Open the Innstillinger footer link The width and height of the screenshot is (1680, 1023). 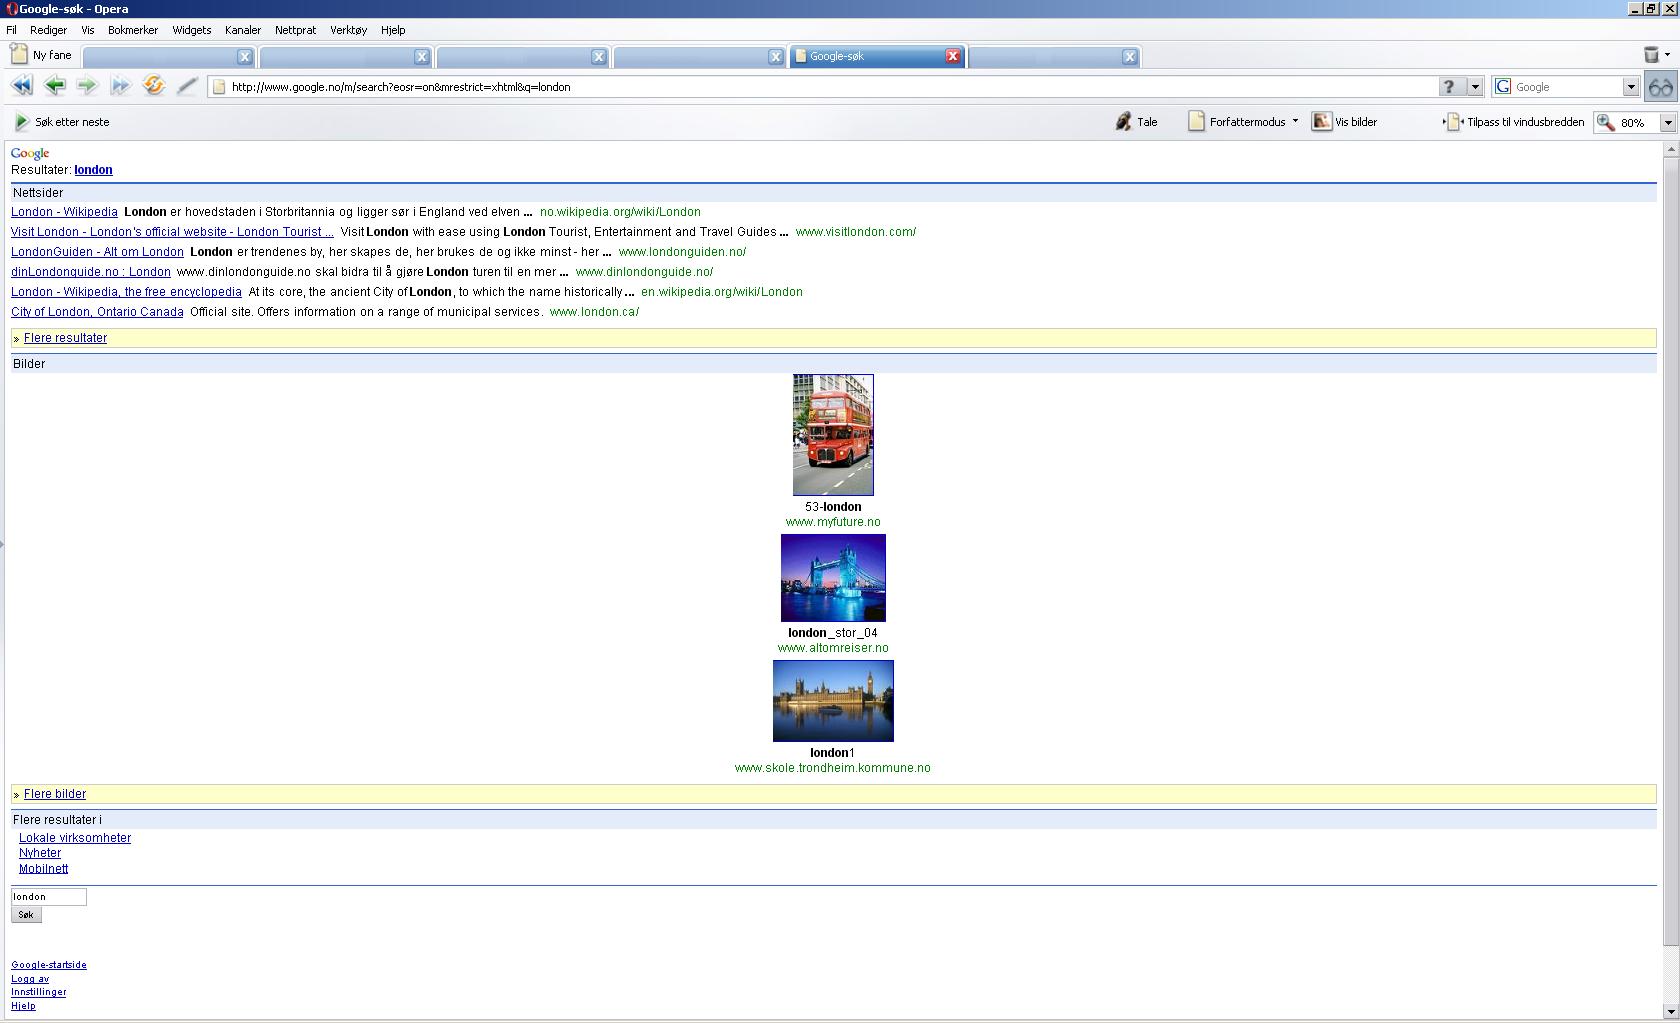click(39, 992)
